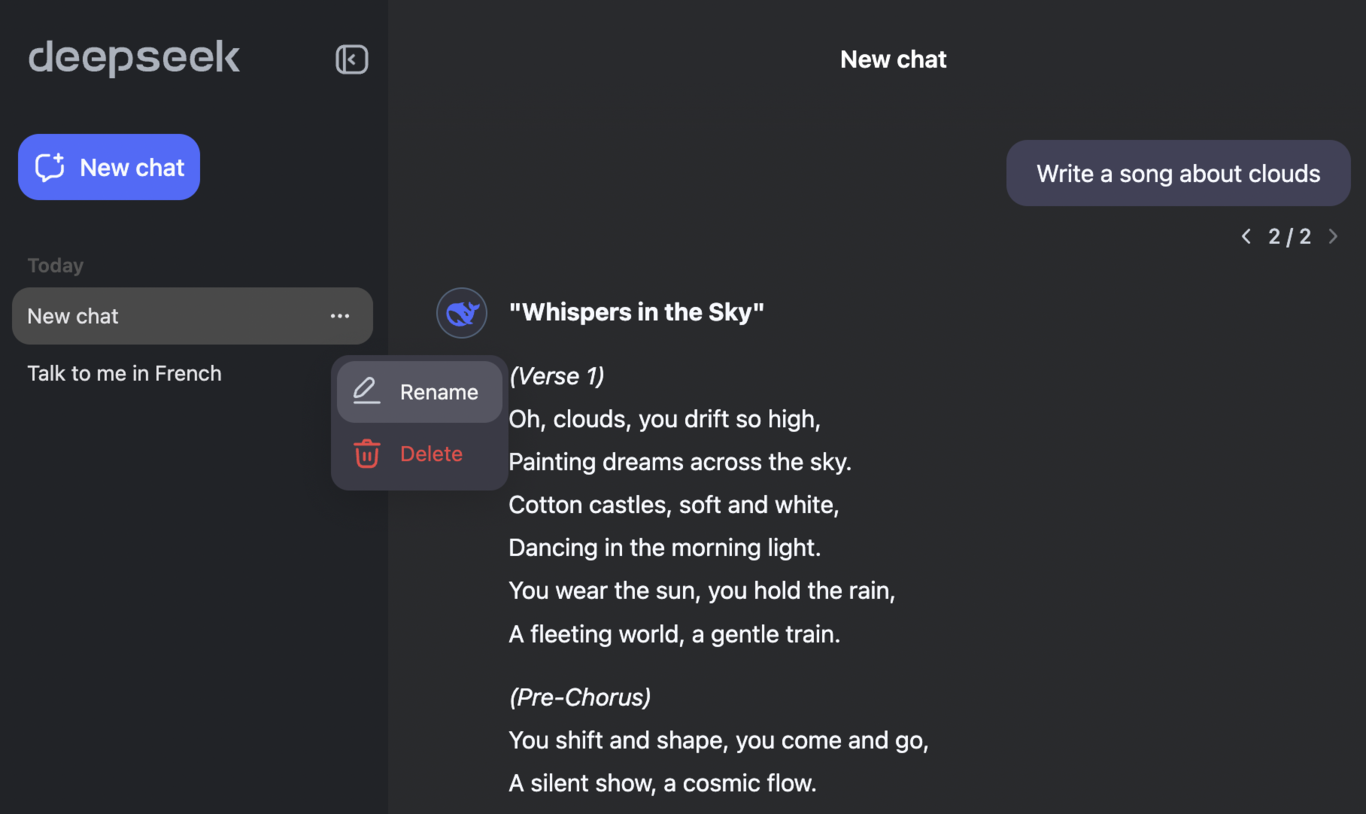Select the 'Whispers in the Sky' song title

[636, 311]
